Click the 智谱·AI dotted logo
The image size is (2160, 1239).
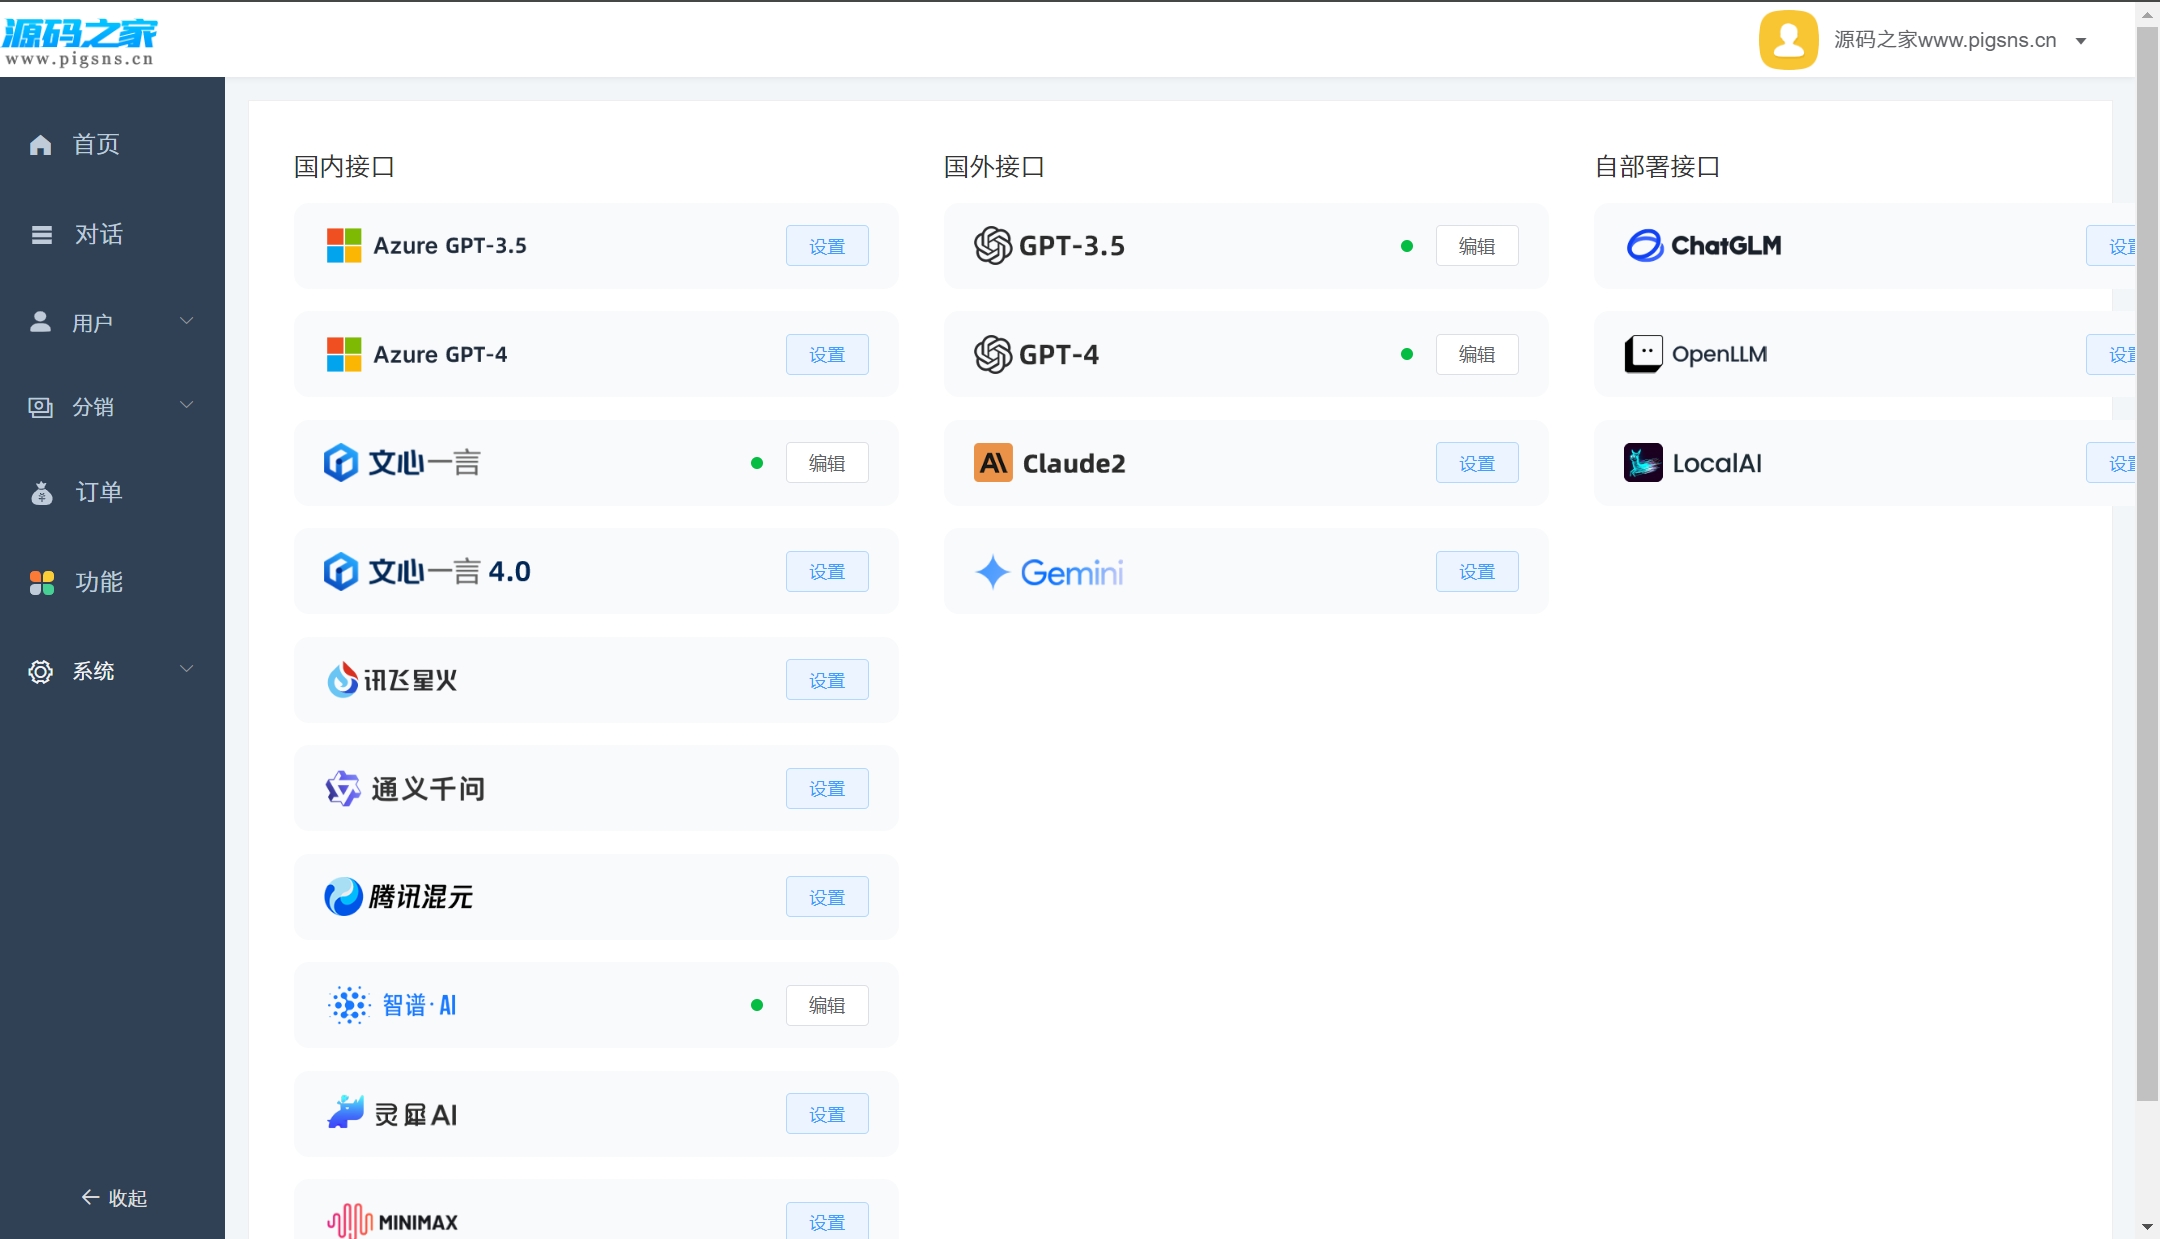tap(349, 1005)
